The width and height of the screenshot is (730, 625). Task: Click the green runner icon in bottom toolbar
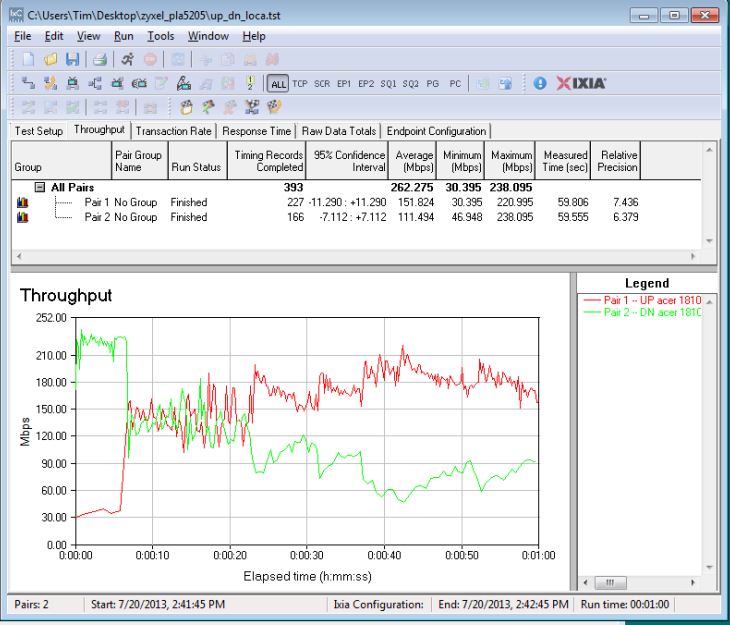(208, 108)
